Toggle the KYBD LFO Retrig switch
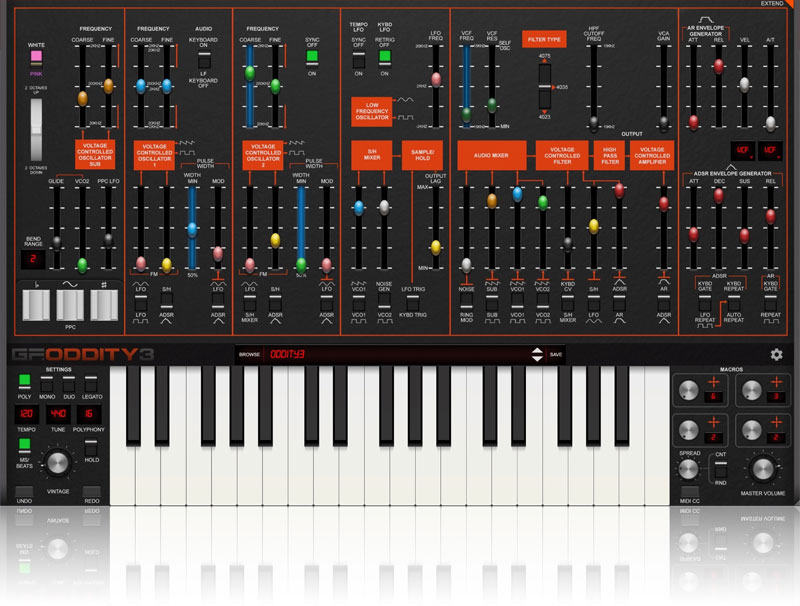Screen dimensions: 800x606 point(384,56)
